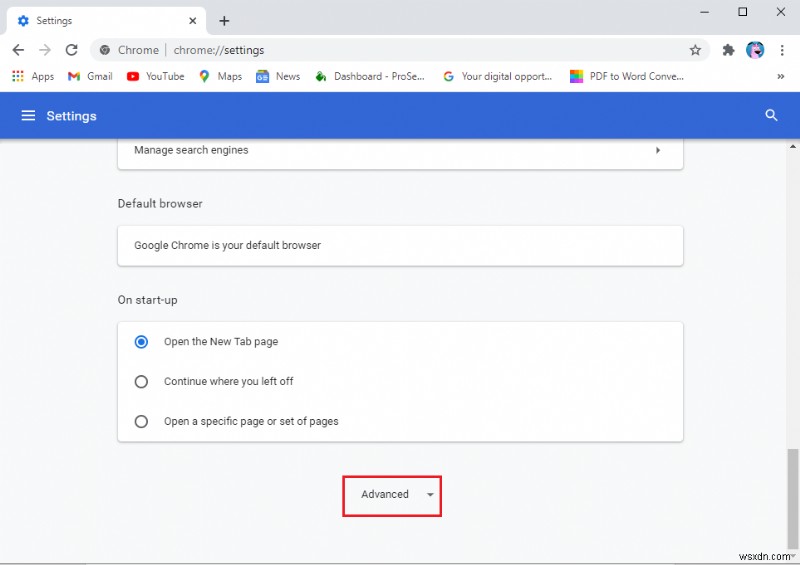Click the forward navigation arrow
800x565 pixels.
click(x=45, y=50)
